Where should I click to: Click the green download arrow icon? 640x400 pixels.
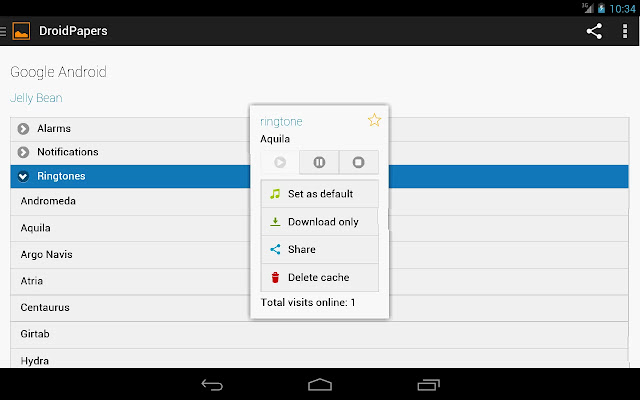tap(275, 222)
